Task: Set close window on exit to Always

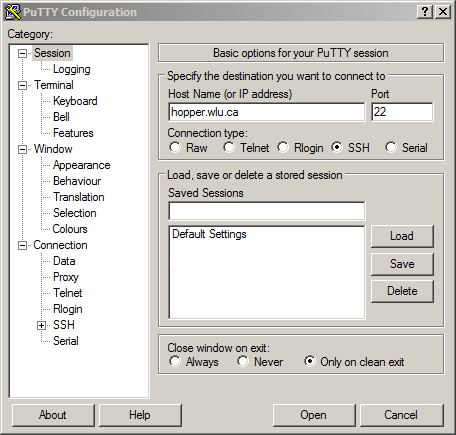Action: (175, 361)
